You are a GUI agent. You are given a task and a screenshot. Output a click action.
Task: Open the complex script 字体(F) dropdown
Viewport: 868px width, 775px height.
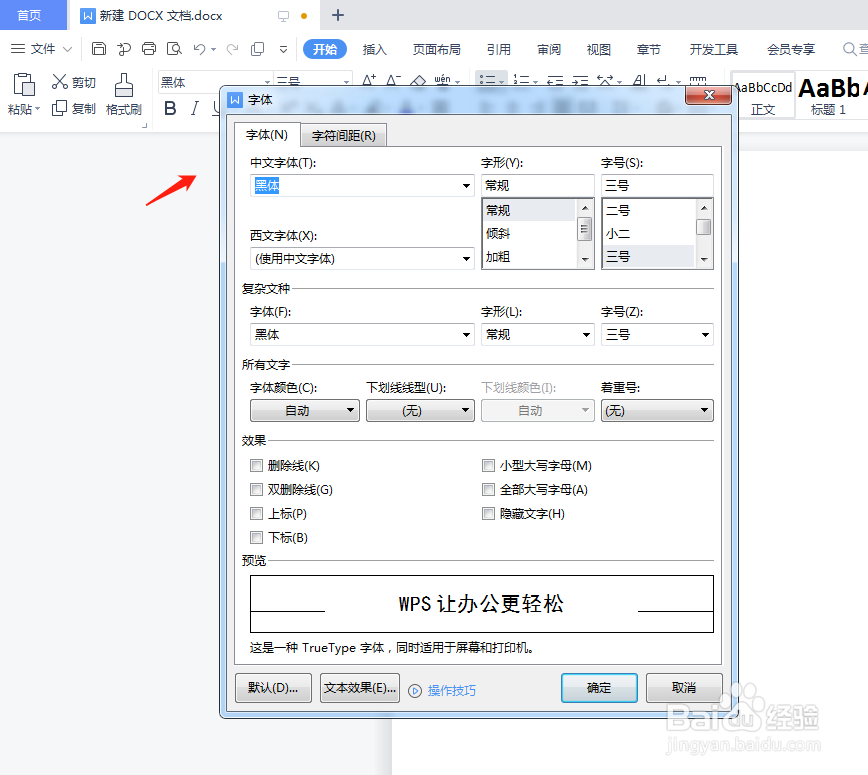(466, 334)
